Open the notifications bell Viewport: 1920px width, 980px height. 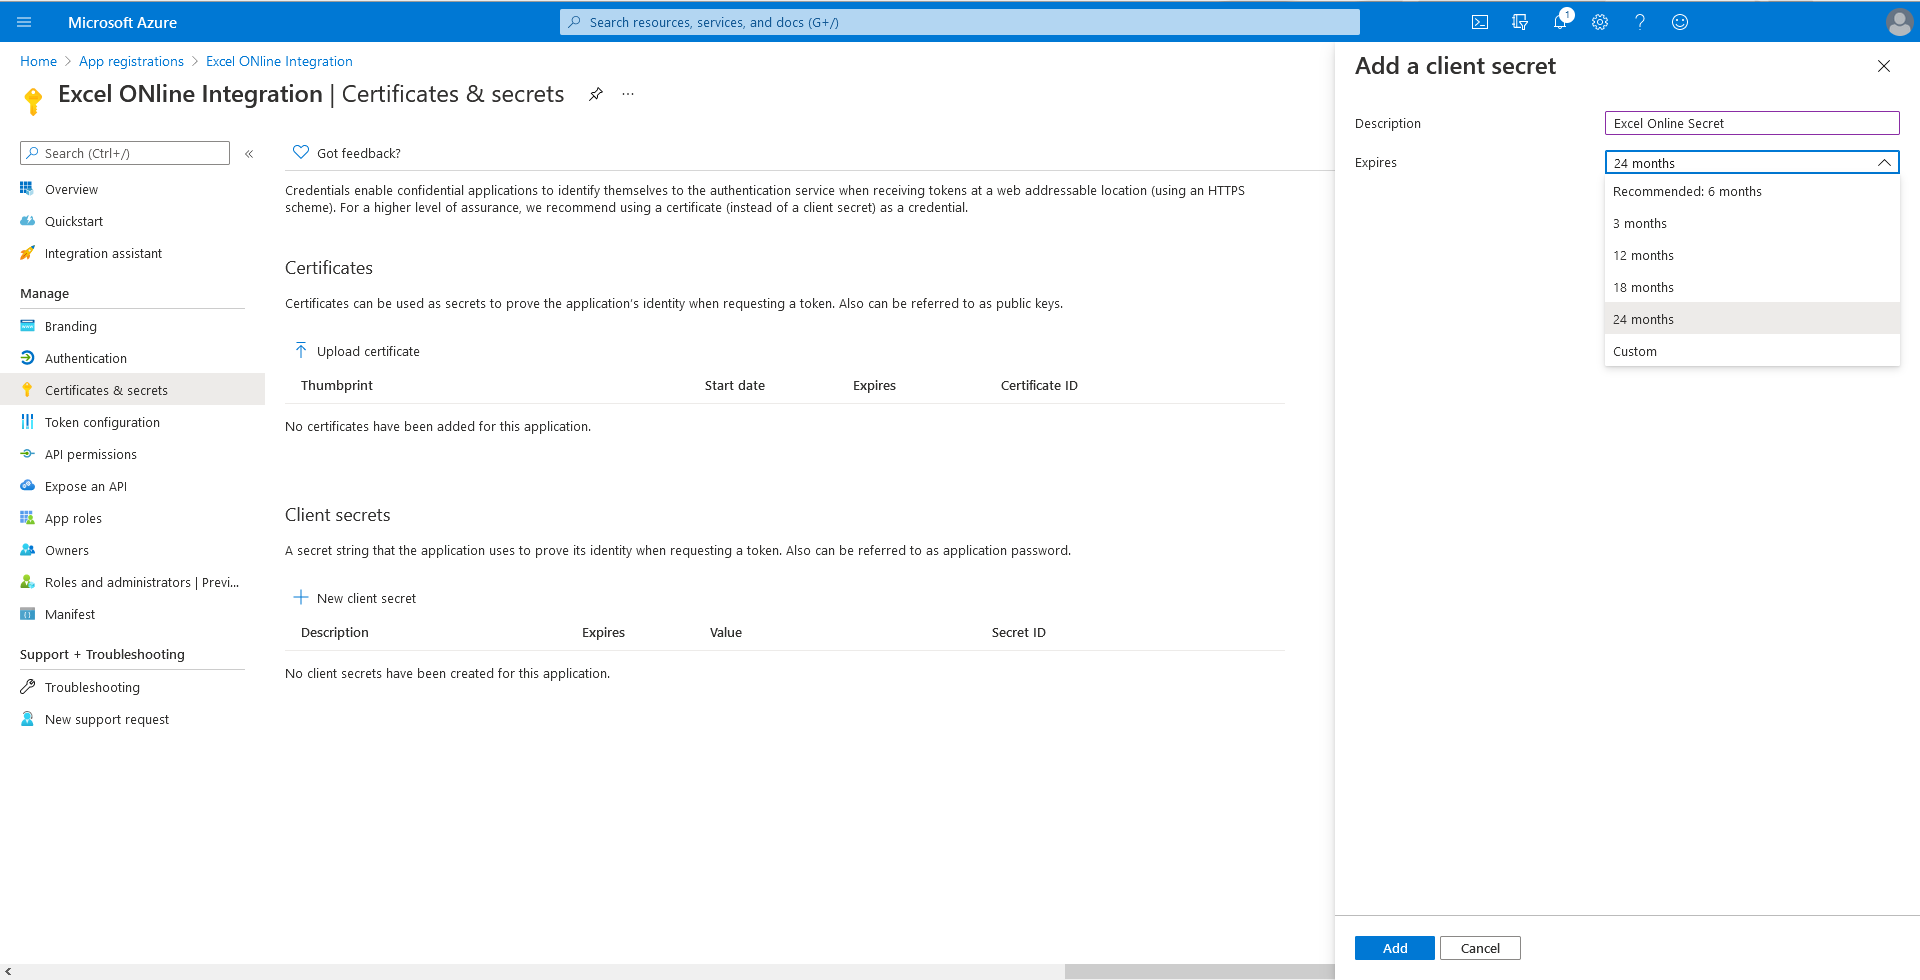coord(1560,22)
